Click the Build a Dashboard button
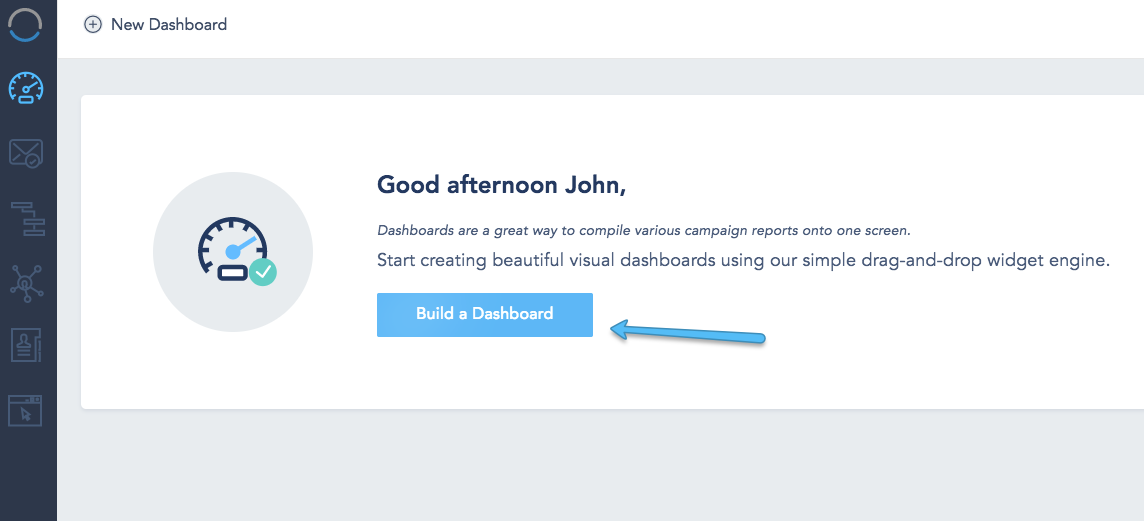 [484, 314]
